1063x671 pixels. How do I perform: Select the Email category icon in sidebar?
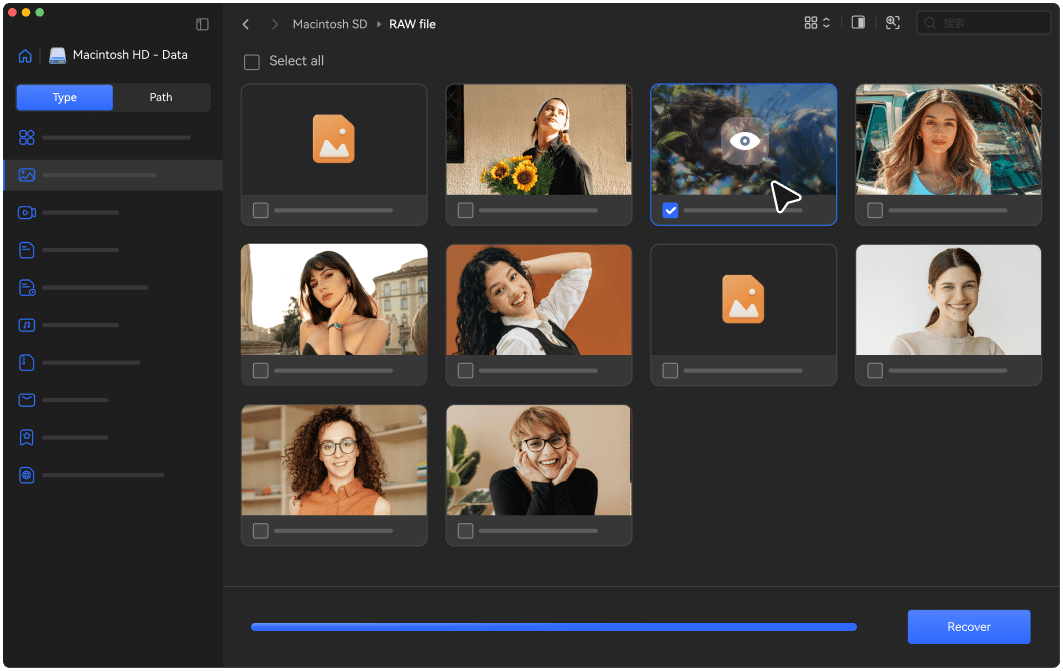[x=27, y=400]
